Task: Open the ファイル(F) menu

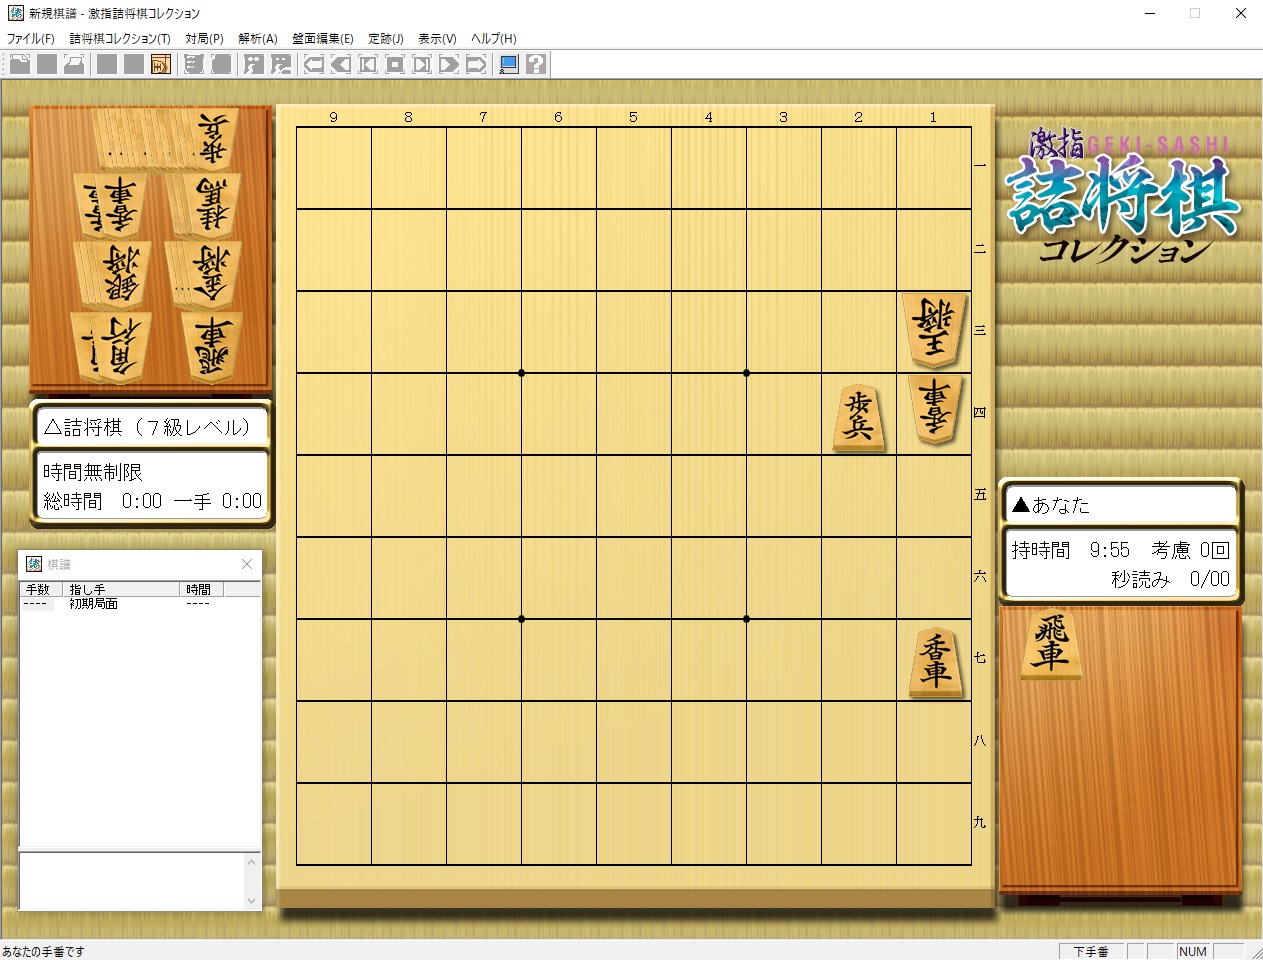Action: [31, 39]
